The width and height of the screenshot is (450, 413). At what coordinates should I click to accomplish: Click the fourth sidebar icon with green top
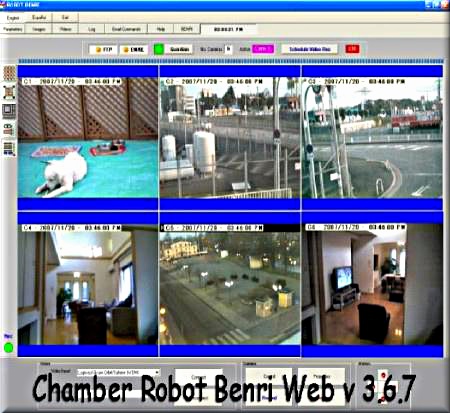click(9, 130)
